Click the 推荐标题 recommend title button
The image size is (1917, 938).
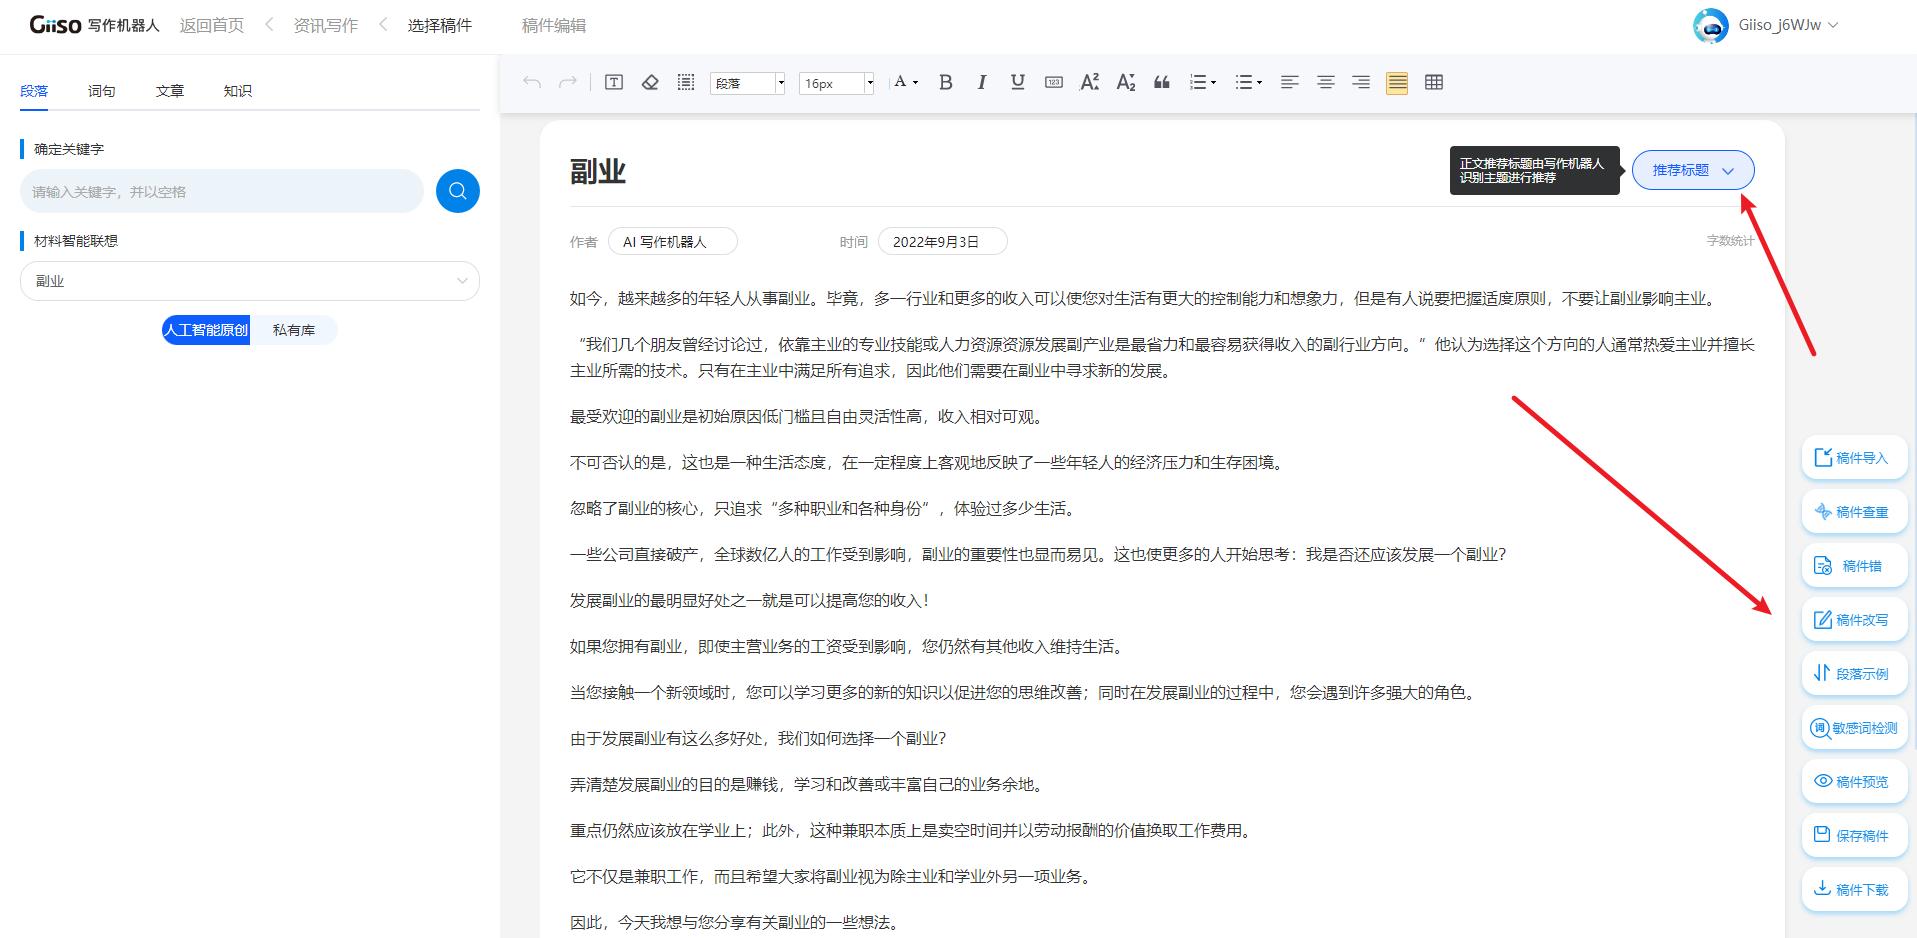click(1691, 170)
